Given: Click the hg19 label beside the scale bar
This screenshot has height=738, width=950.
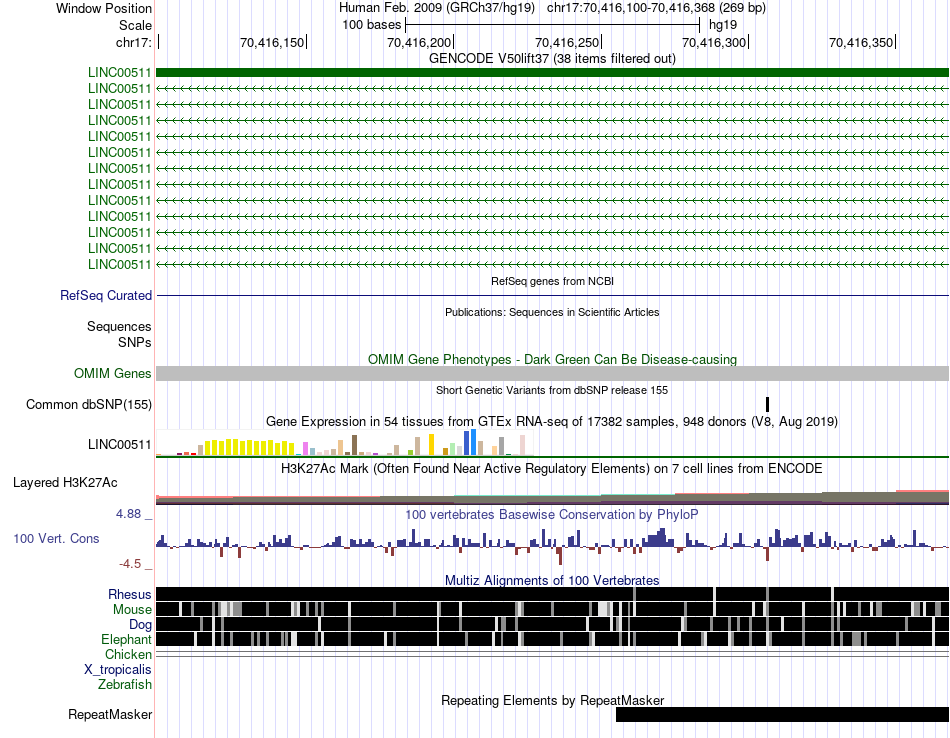Looking at the screenshot, I should 723,25.
